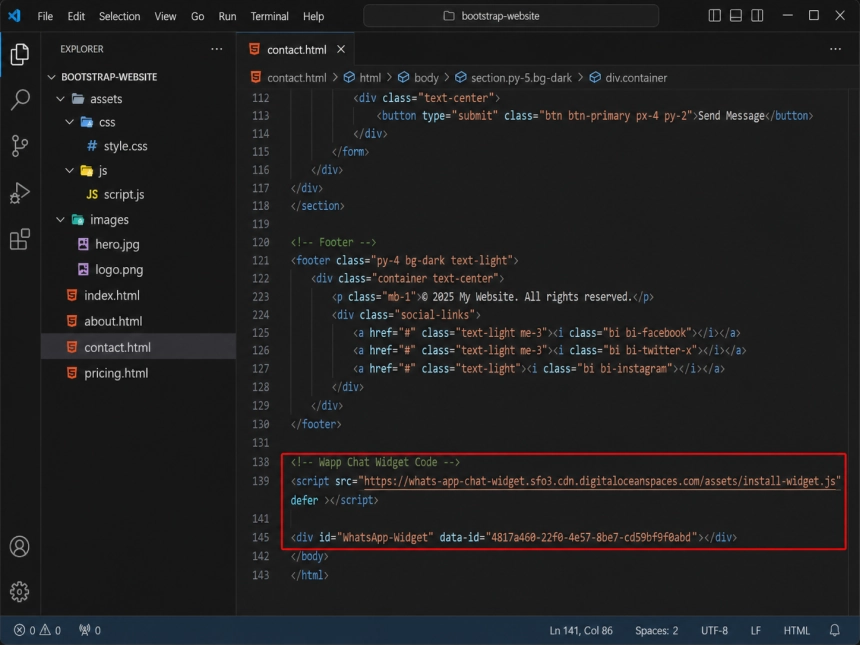860x645 pixels.
Task: Click the HTML icon on contact.html tab
Action: click(254, 49)
